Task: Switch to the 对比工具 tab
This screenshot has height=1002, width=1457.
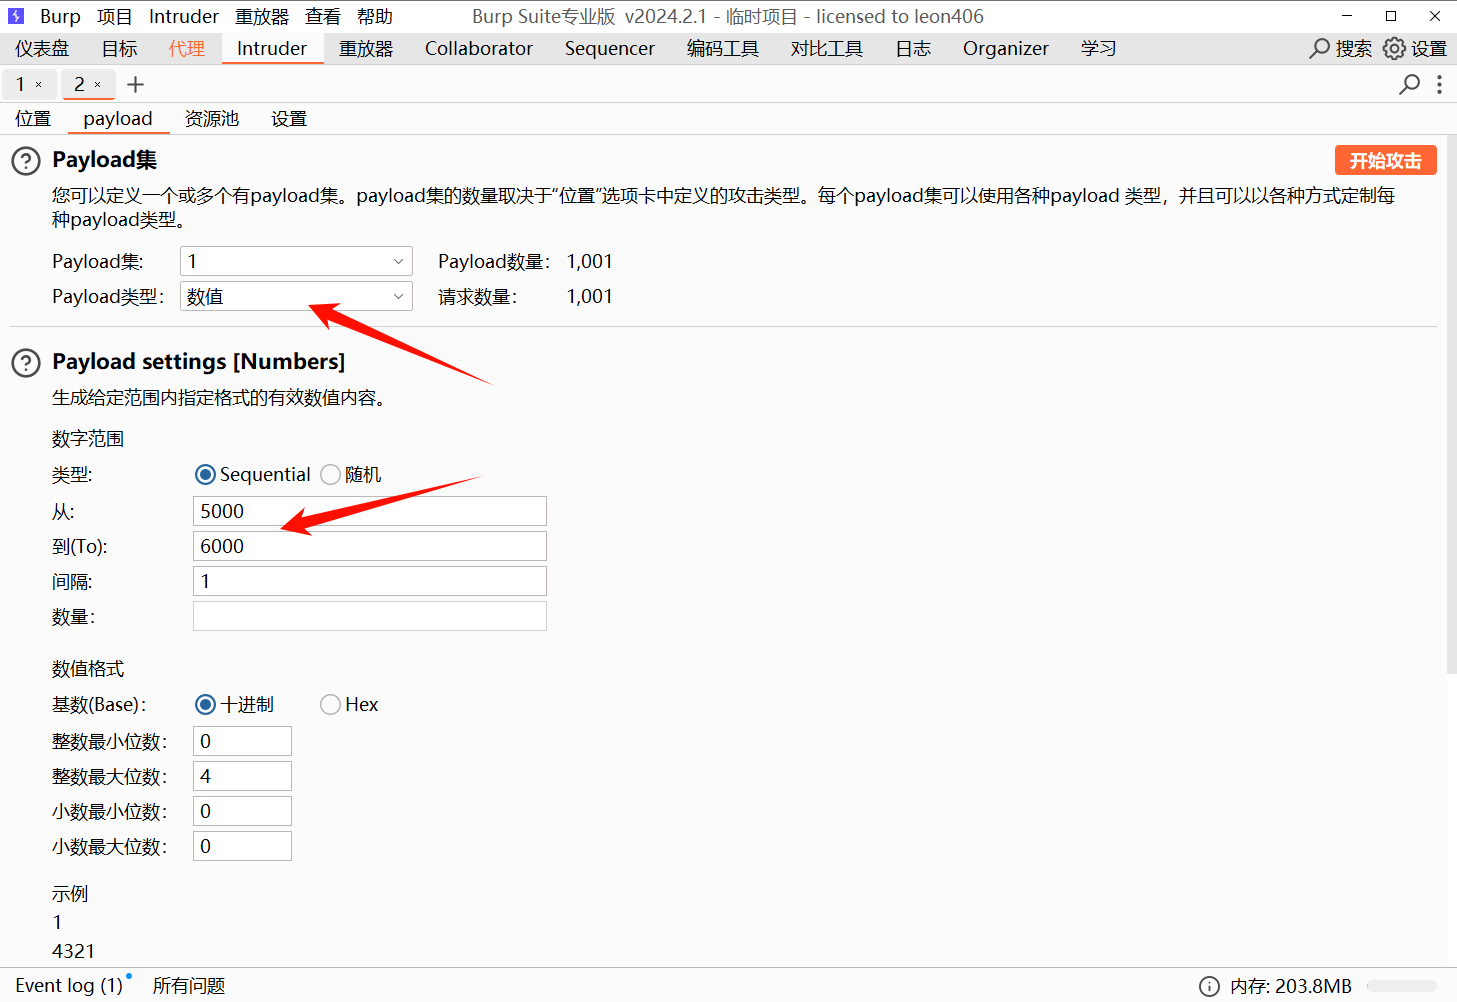Action: (x=827, y=48)
